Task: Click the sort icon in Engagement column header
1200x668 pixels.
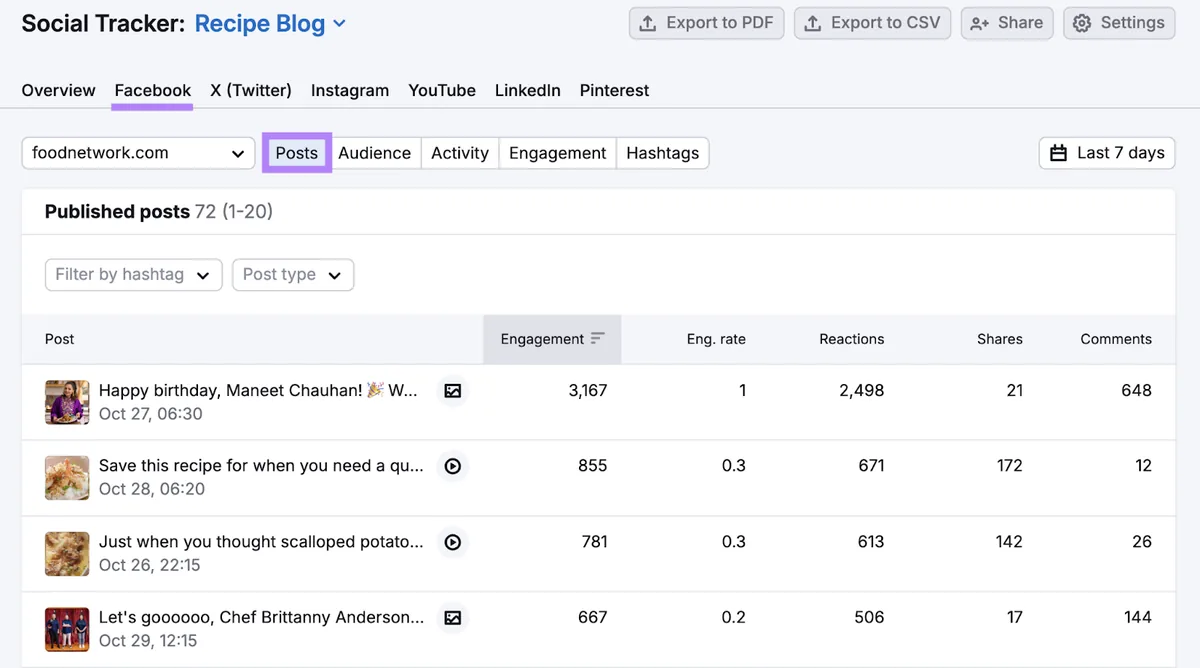Action: pyautogui.click(x=598, y=339)
